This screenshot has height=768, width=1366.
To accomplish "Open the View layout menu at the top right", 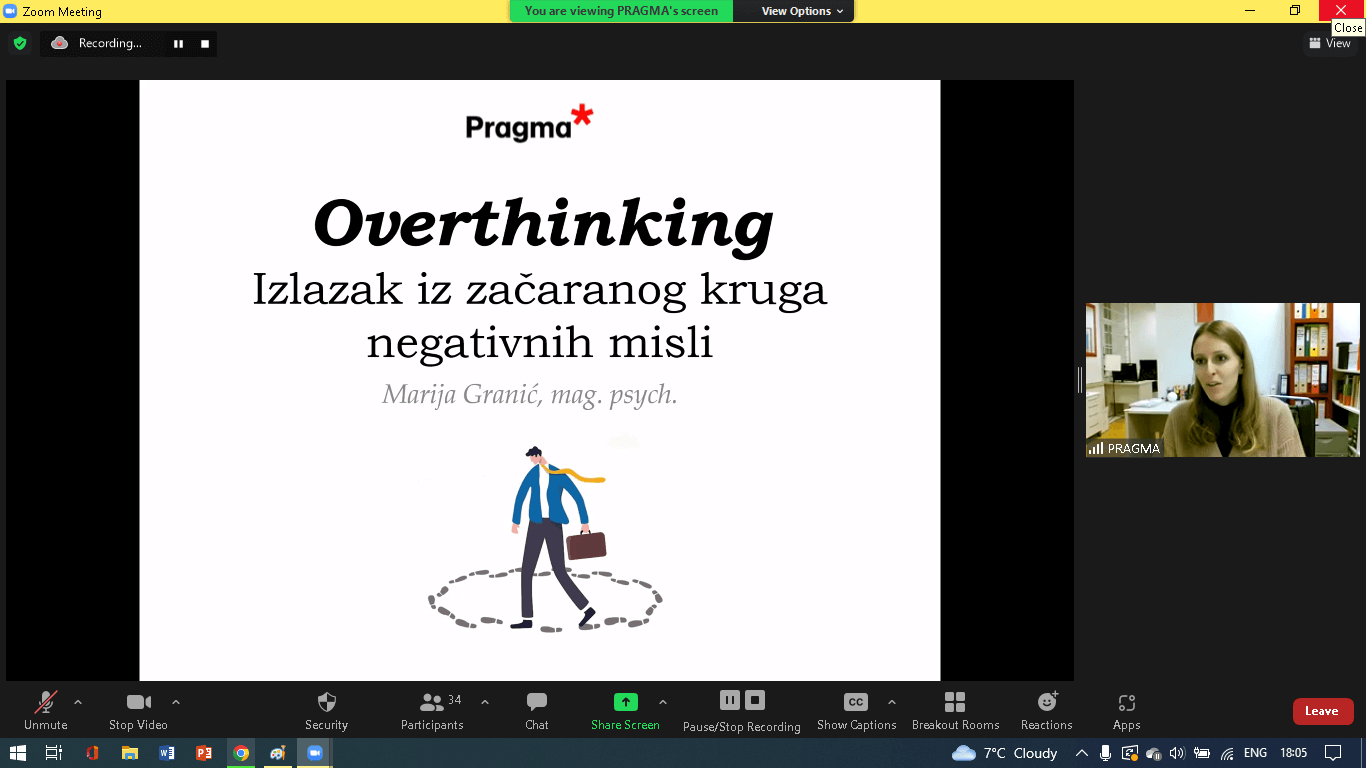I will (x=1330, y=43).
